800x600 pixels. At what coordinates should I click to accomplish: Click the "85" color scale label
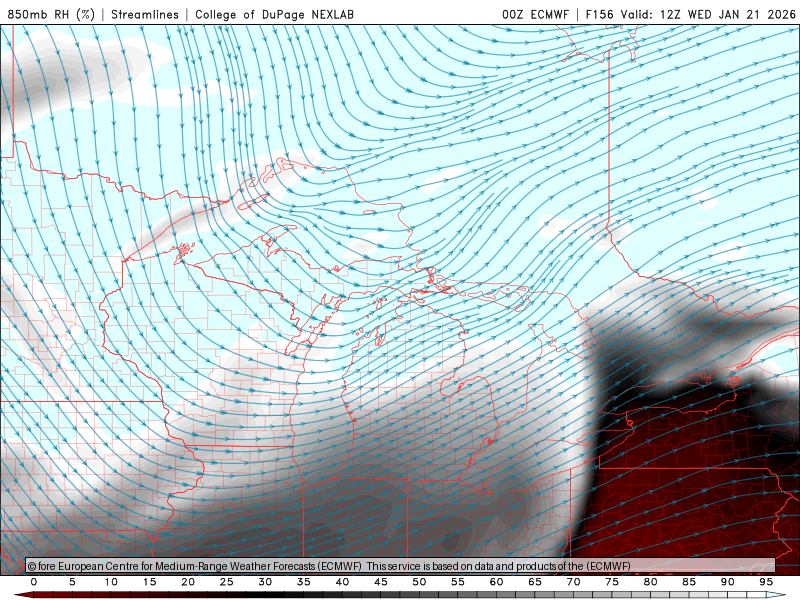689,582
